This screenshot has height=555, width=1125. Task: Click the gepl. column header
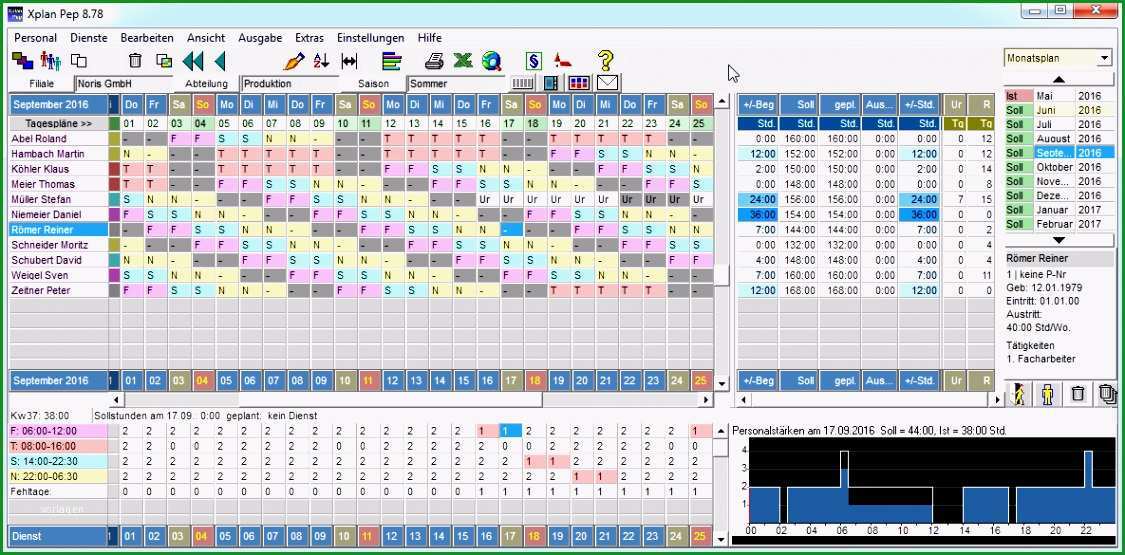[x=839, y=105]
